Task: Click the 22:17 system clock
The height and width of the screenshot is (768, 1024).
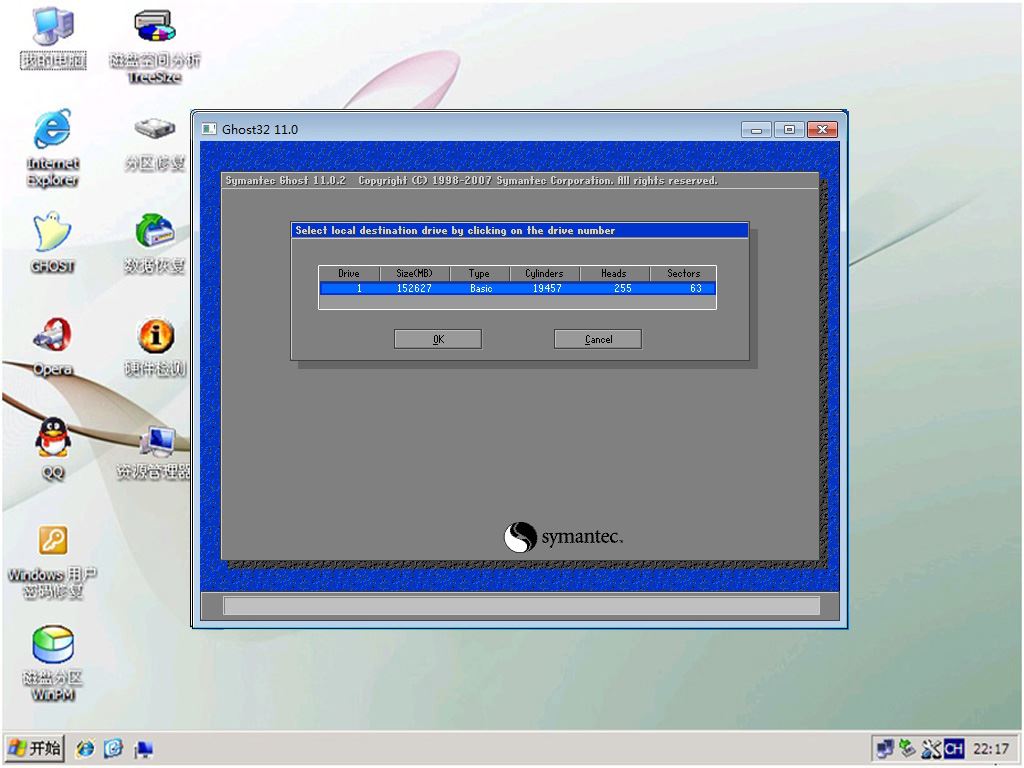Action: (x=991, y=748)
